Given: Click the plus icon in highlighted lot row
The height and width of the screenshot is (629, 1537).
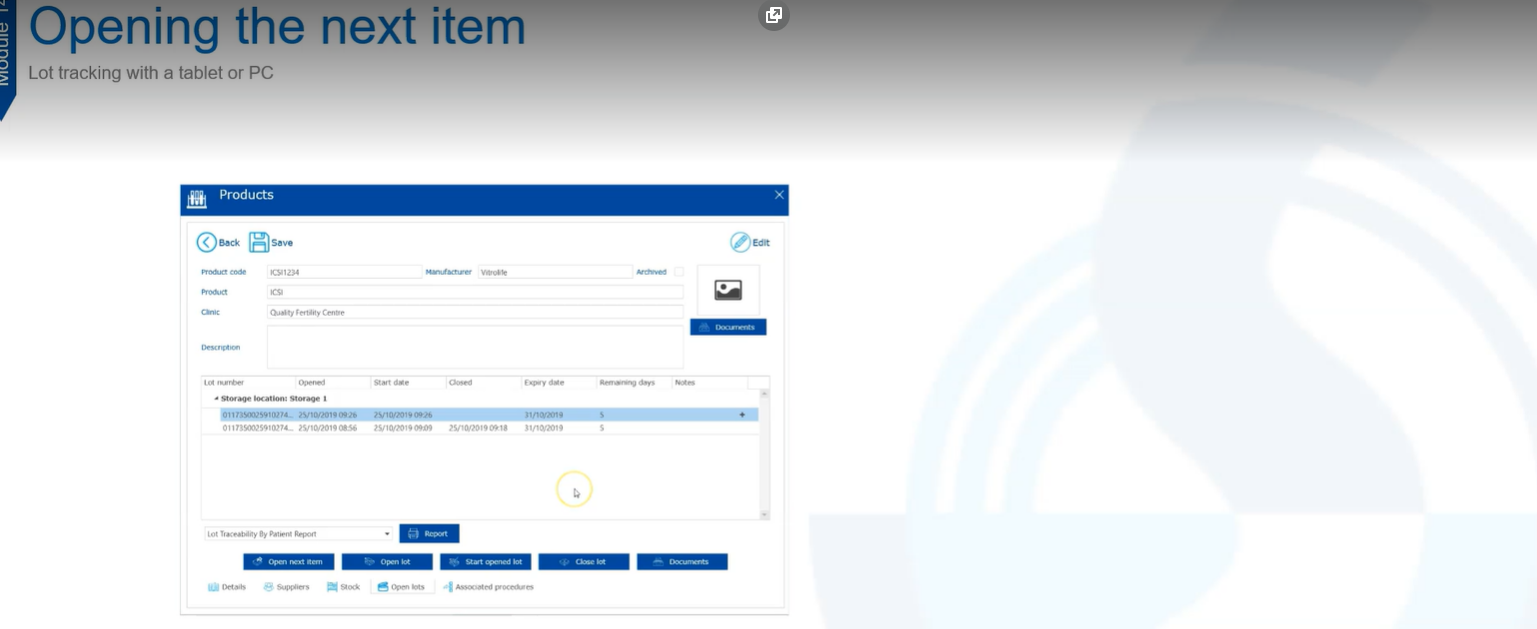Looking at the screenshot, I should click(741, 415).
